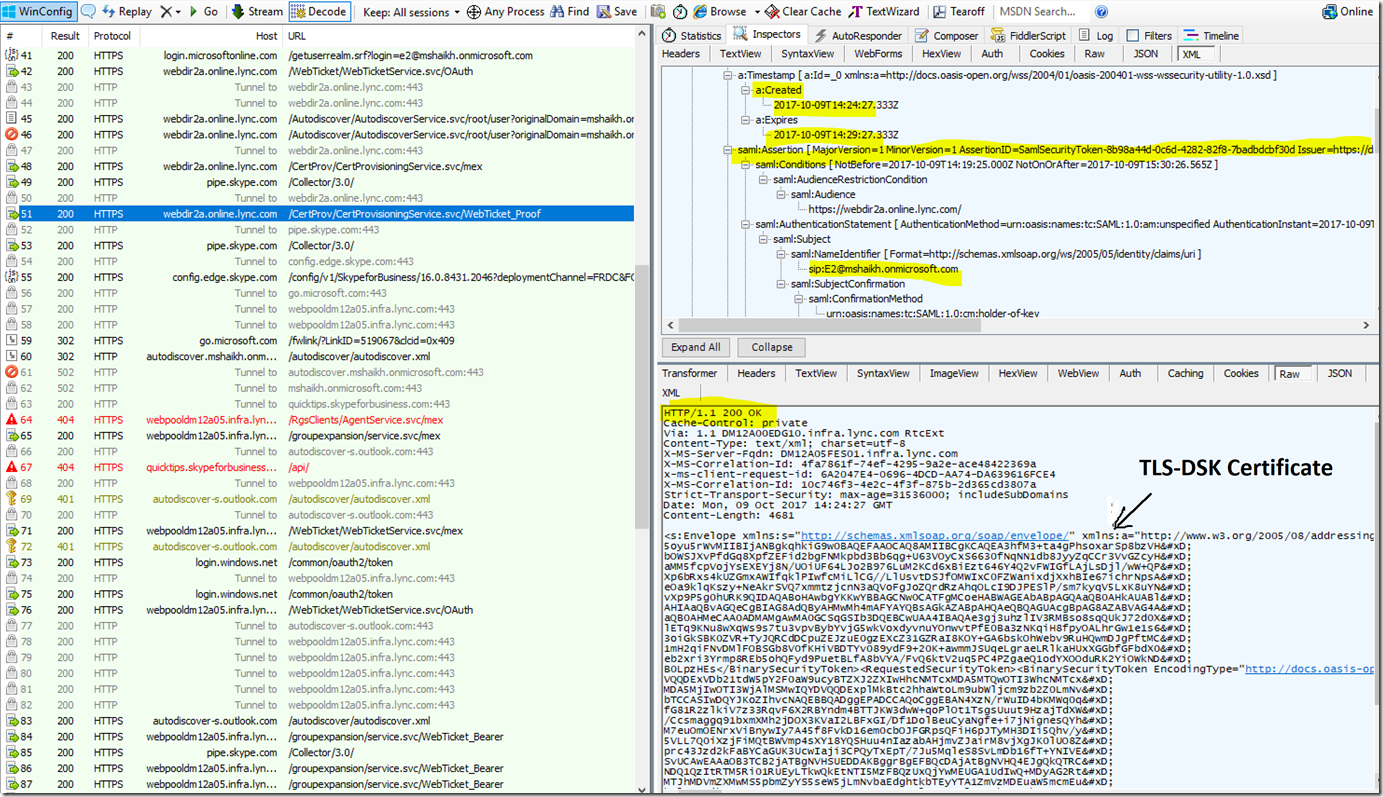
Task: Open the Timeline tab
Action: (x=1212, y=35)
